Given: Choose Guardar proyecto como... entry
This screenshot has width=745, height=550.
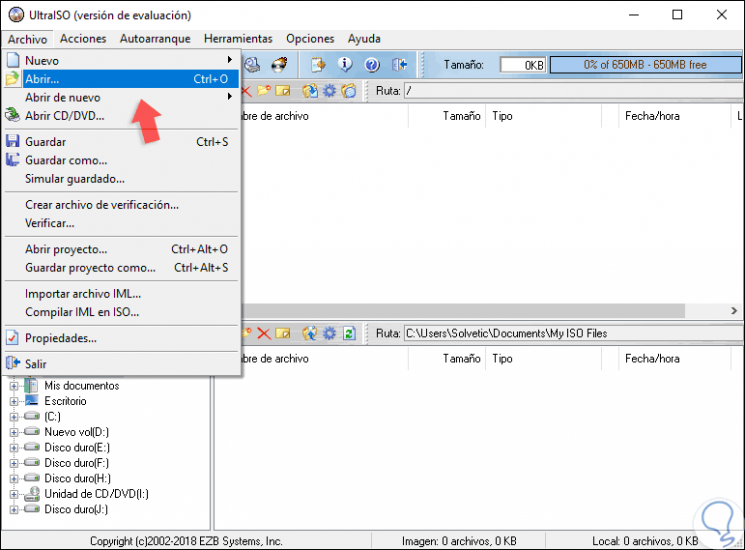Looking at the screenshot, I should pyautogui.click(x=122, y=267).
